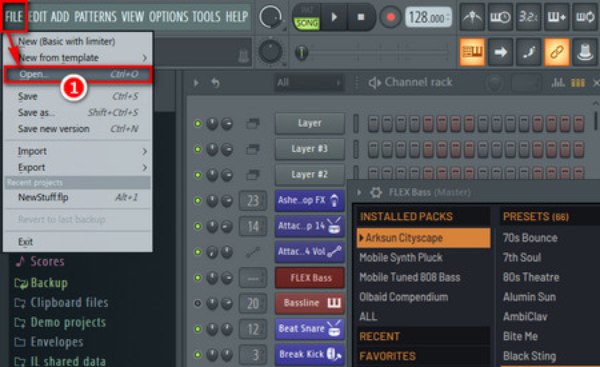This screenshot has height=367, width=600.
Task: Click Exit in the File menu
Action: point(78,242)
